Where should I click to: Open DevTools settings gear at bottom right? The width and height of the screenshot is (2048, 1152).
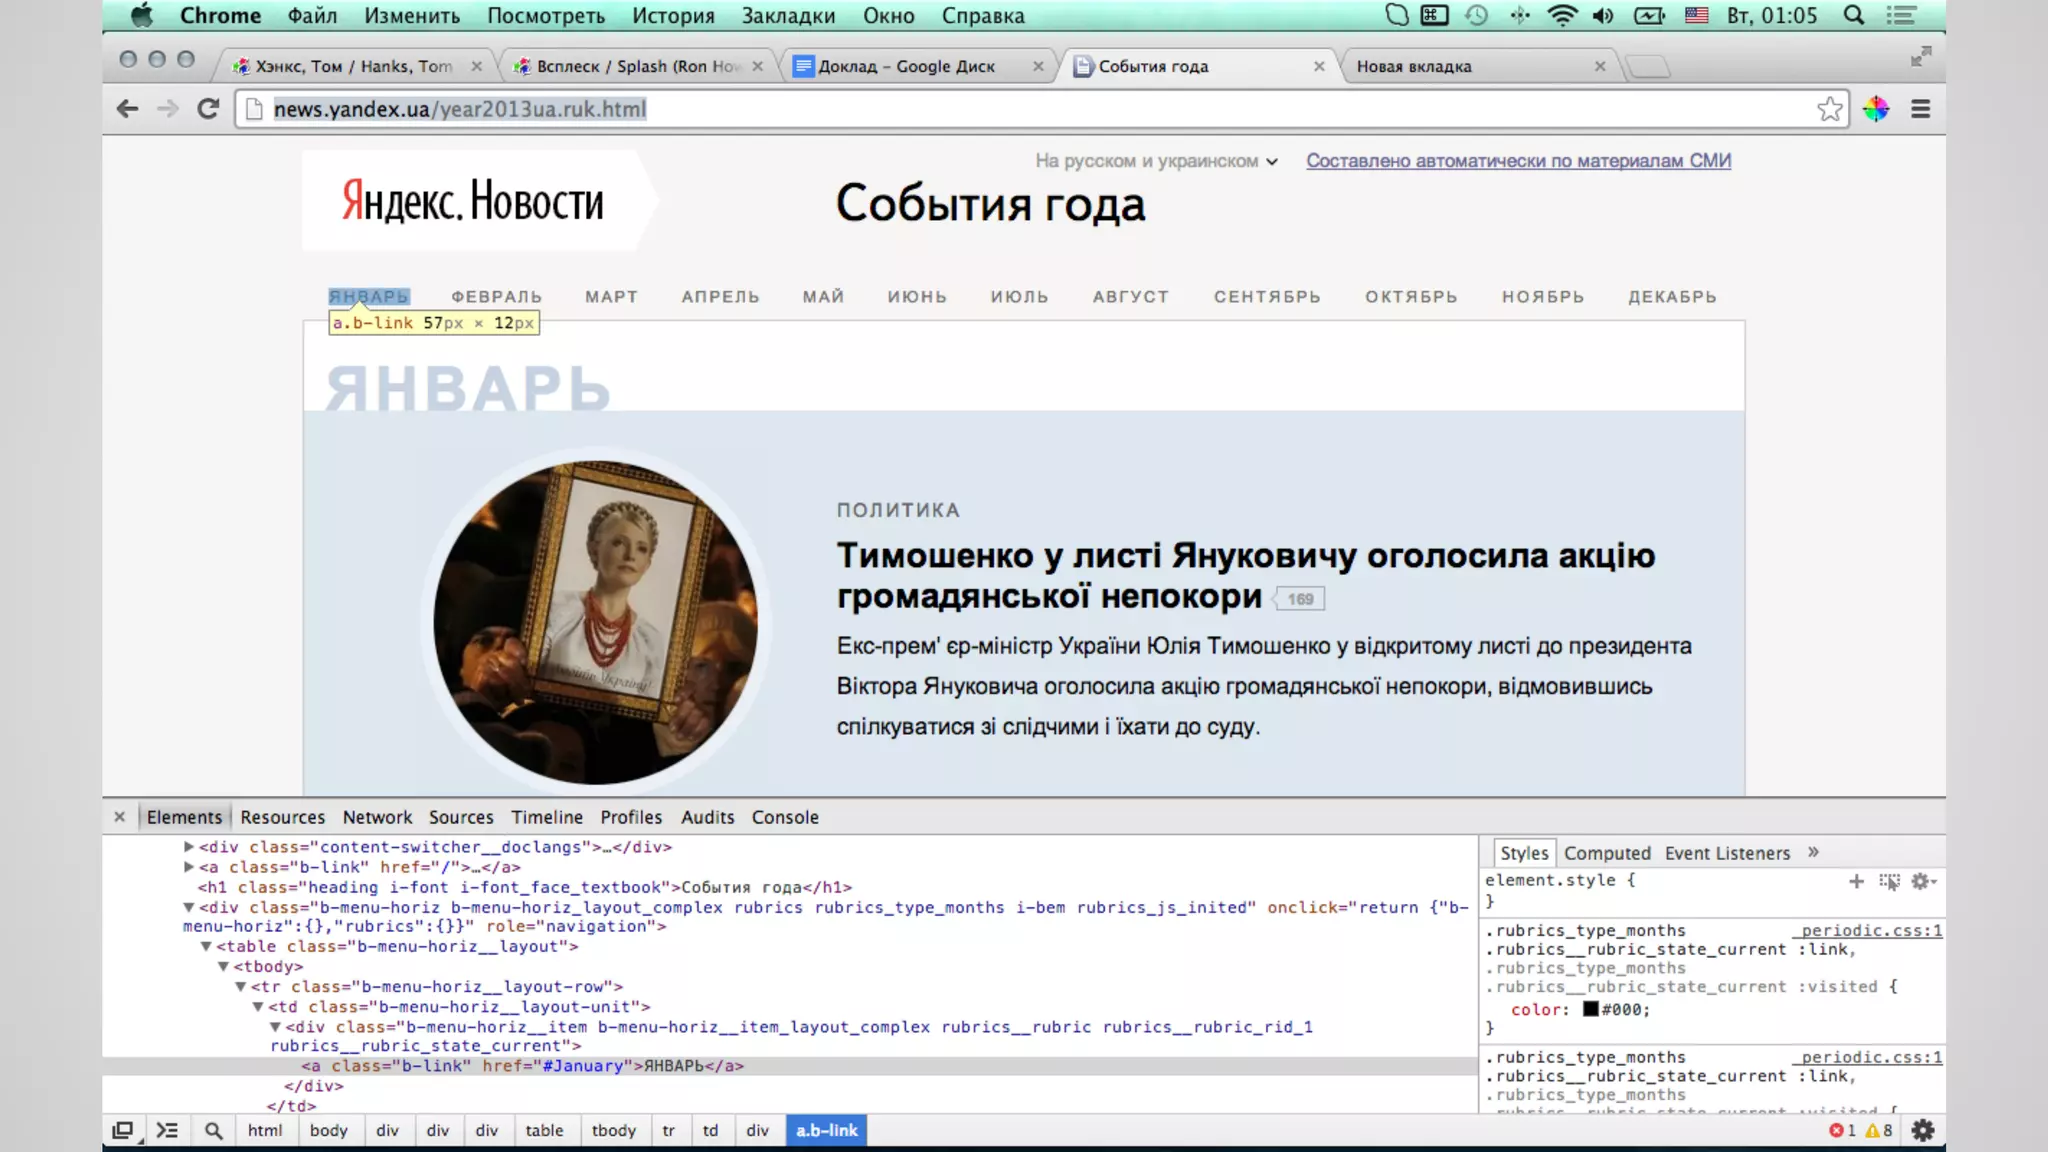[x=1922, y=1130]
